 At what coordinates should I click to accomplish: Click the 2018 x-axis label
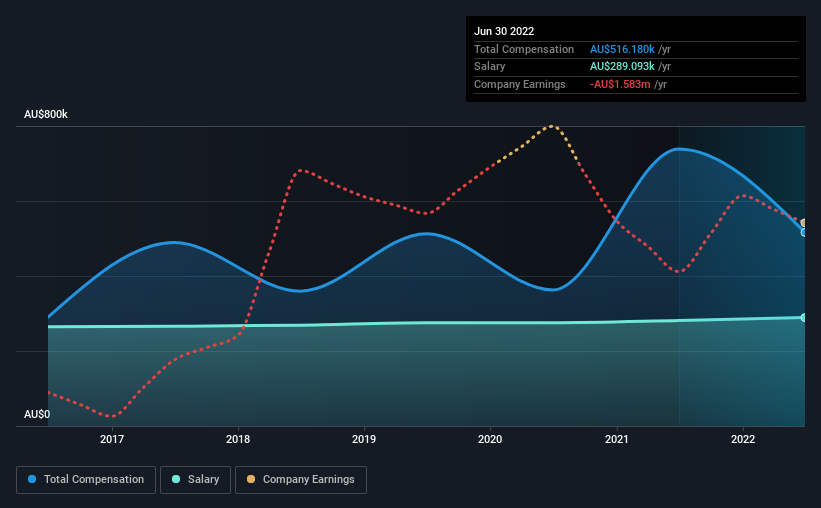pos(238,439)
